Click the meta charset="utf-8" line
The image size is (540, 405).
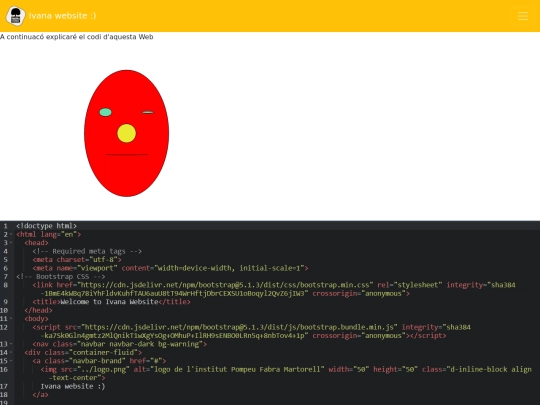[x=77, y=260]
